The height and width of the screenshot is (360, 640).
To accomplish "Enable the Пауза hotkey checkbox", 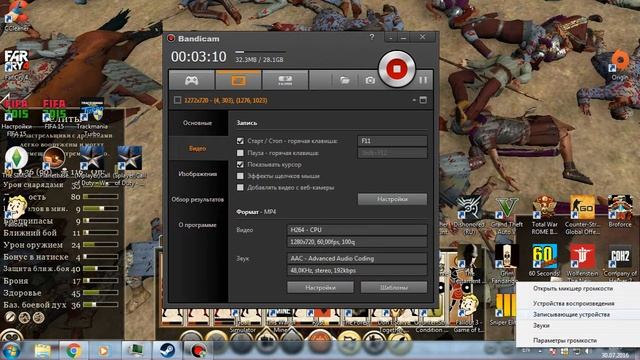I will click(240, 153).
